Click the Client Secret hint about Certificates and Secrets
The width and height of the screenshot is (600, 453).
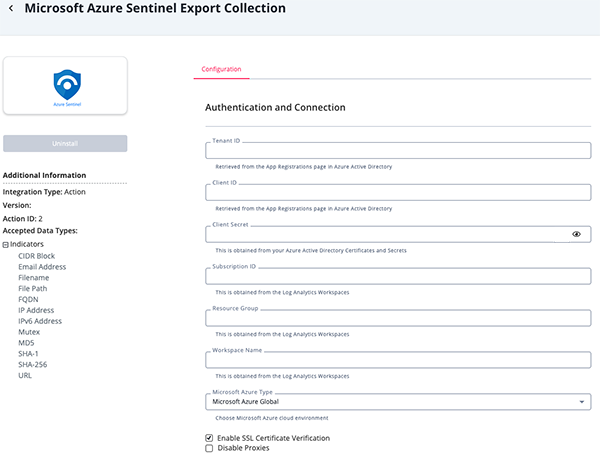point(311,251)
